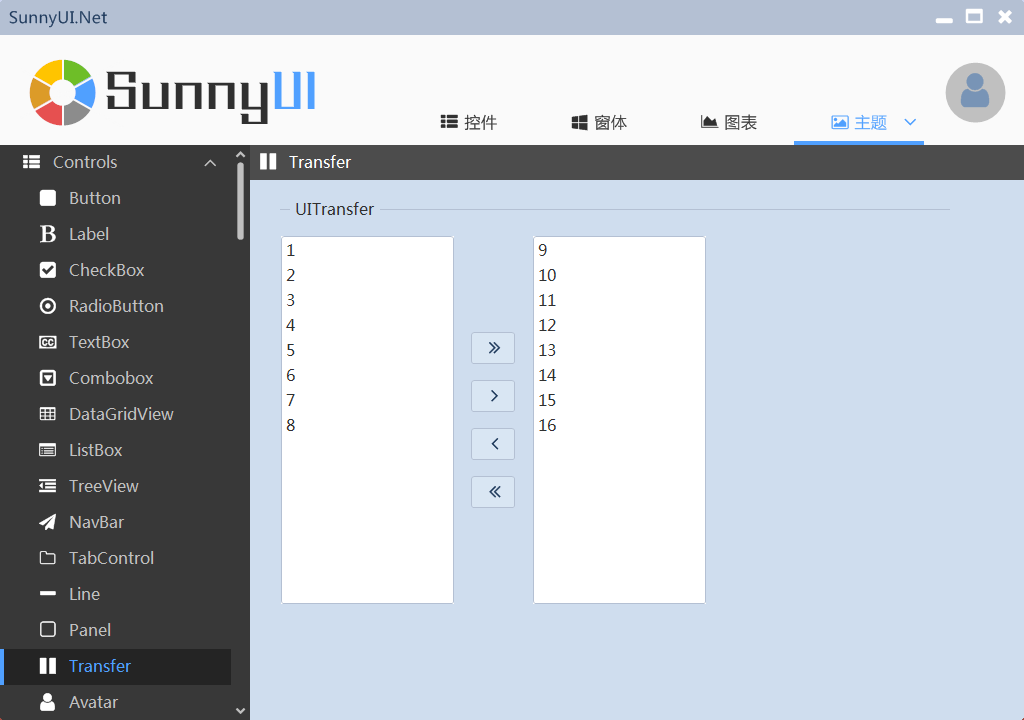The height and width of the screenshot is (720, 1024).
Task: Click the move-all-right transfer button
Action: 493,348
